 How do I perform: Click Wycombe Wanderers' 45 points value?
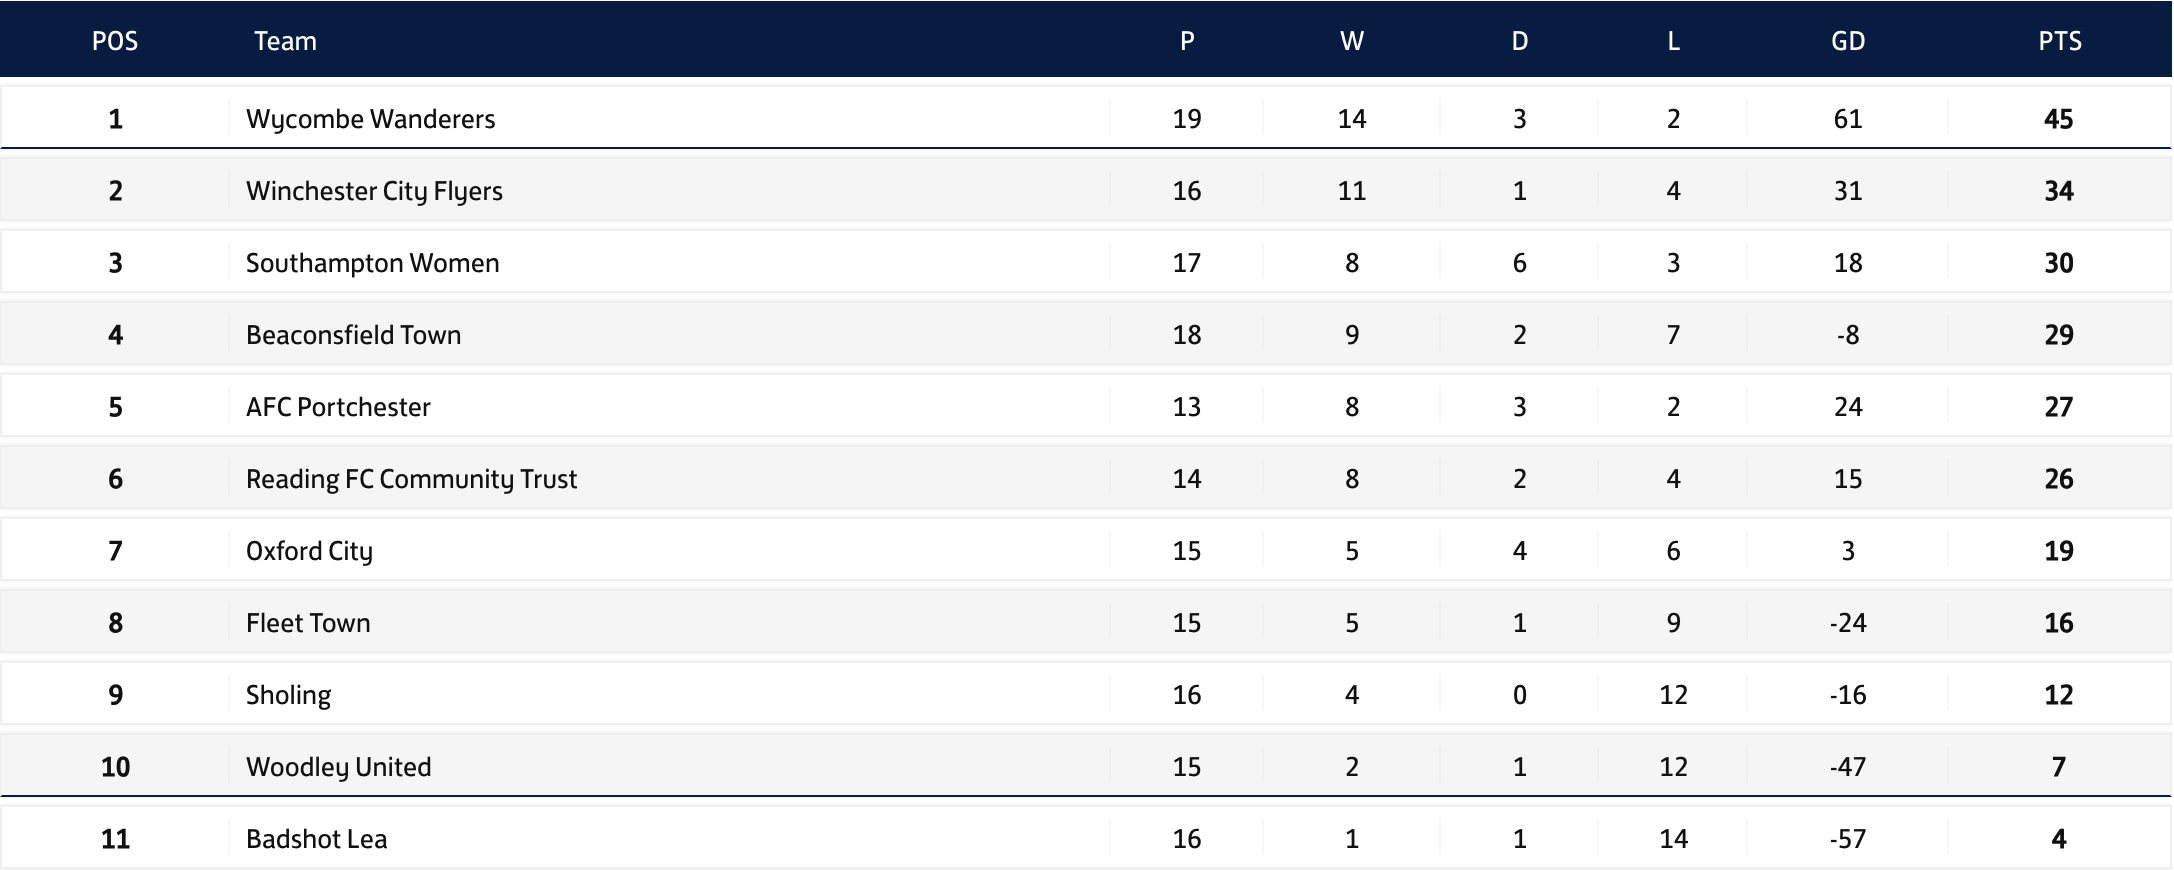coord(2059,119)
